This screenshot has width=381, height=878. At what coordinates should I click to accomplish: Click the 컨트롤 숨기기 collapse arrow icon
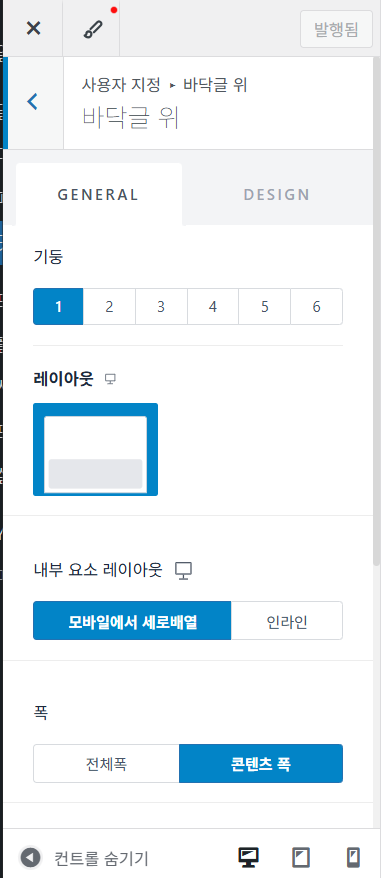[30, 857]
